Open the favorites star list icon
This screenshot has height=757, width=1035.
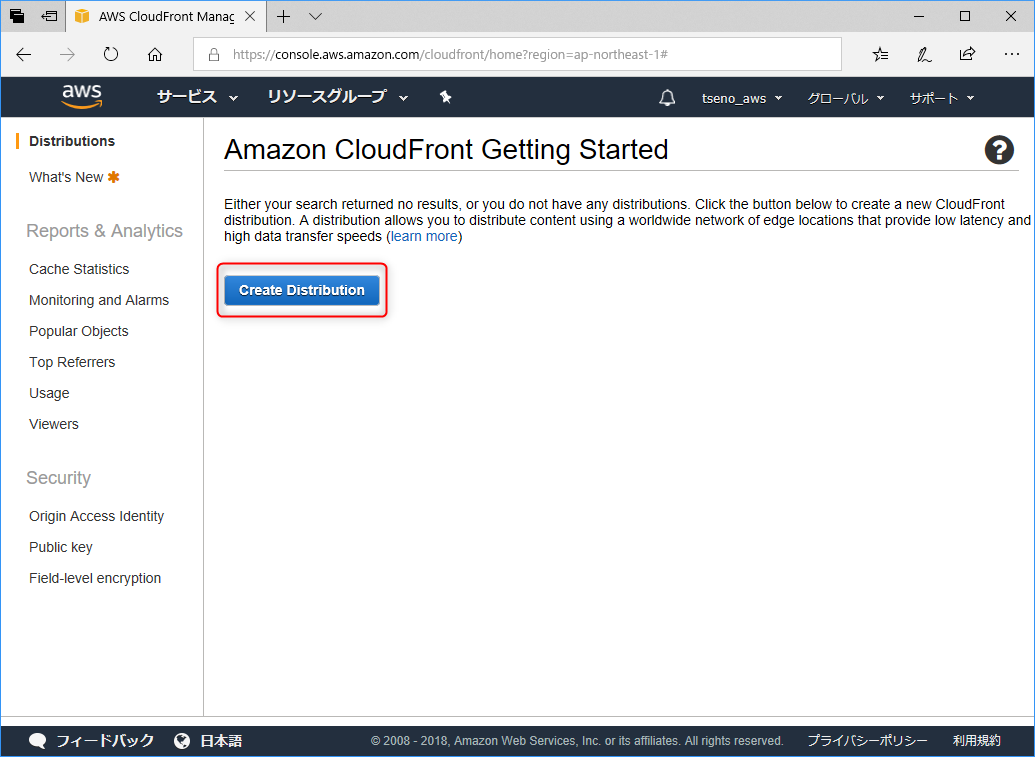[x=880, y=54]
